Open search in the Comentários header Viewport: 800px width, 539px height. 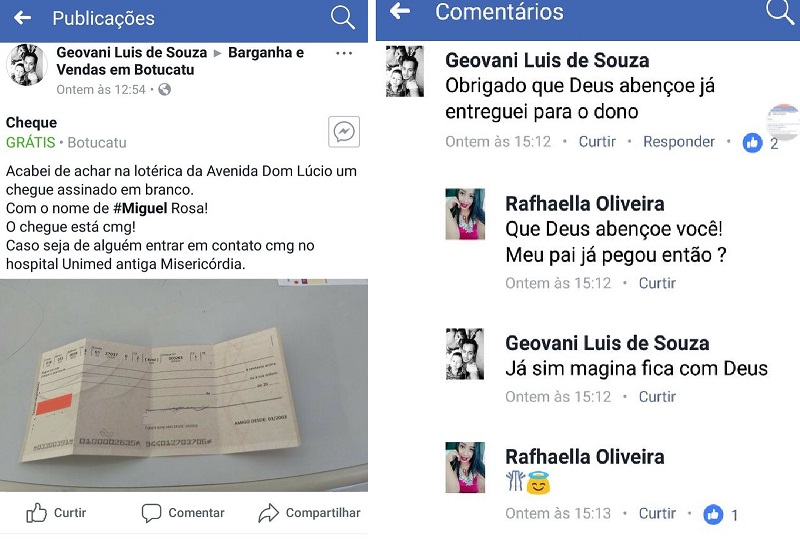[x=780, y=11]
